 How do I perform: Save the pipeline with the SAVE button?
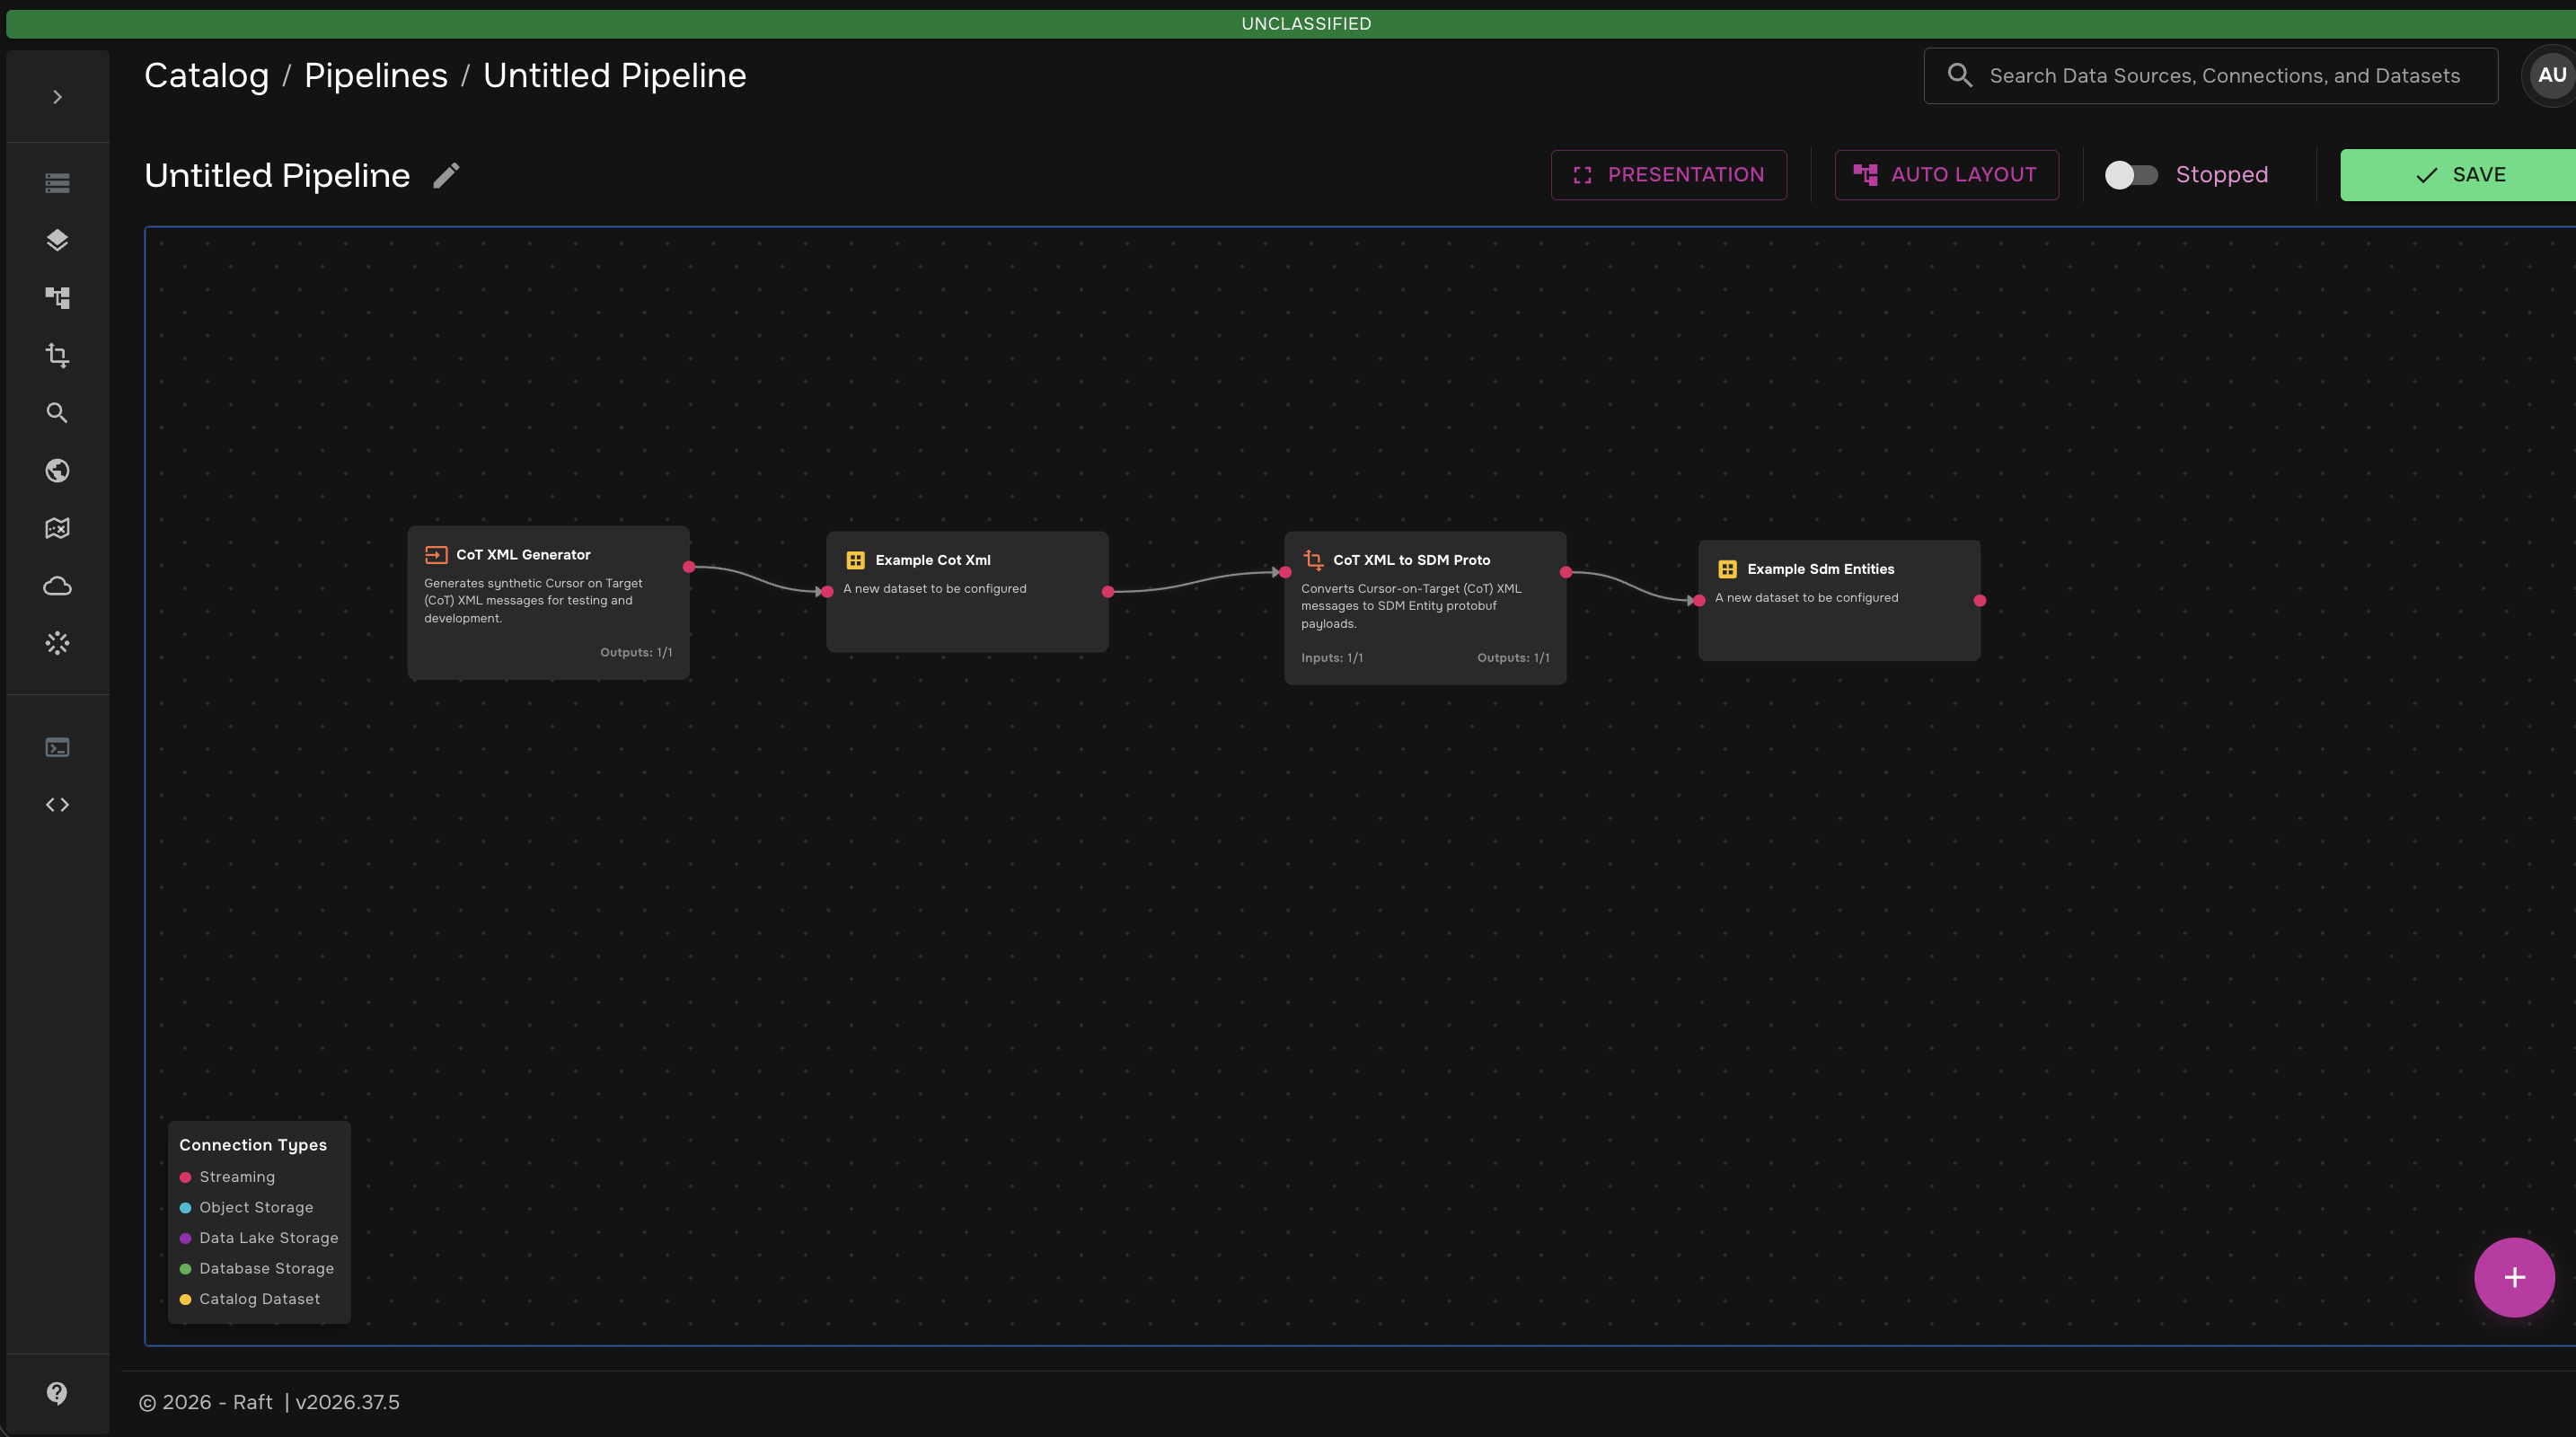tap(2458, 175)
